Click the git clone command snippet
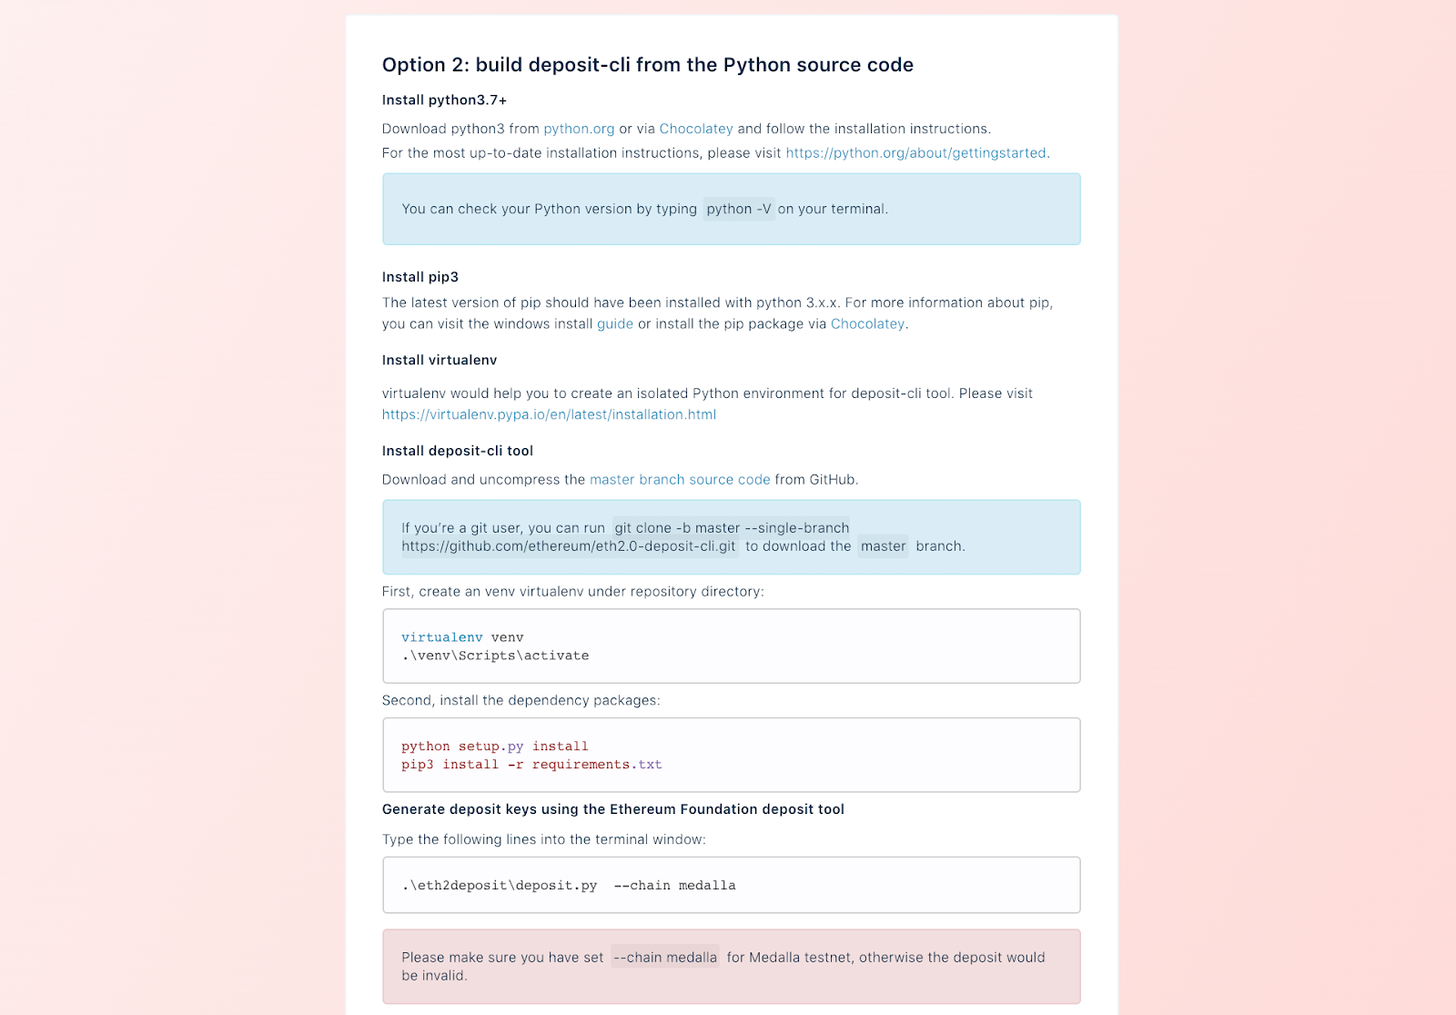 pyautogui.click(x=731, y=528)
